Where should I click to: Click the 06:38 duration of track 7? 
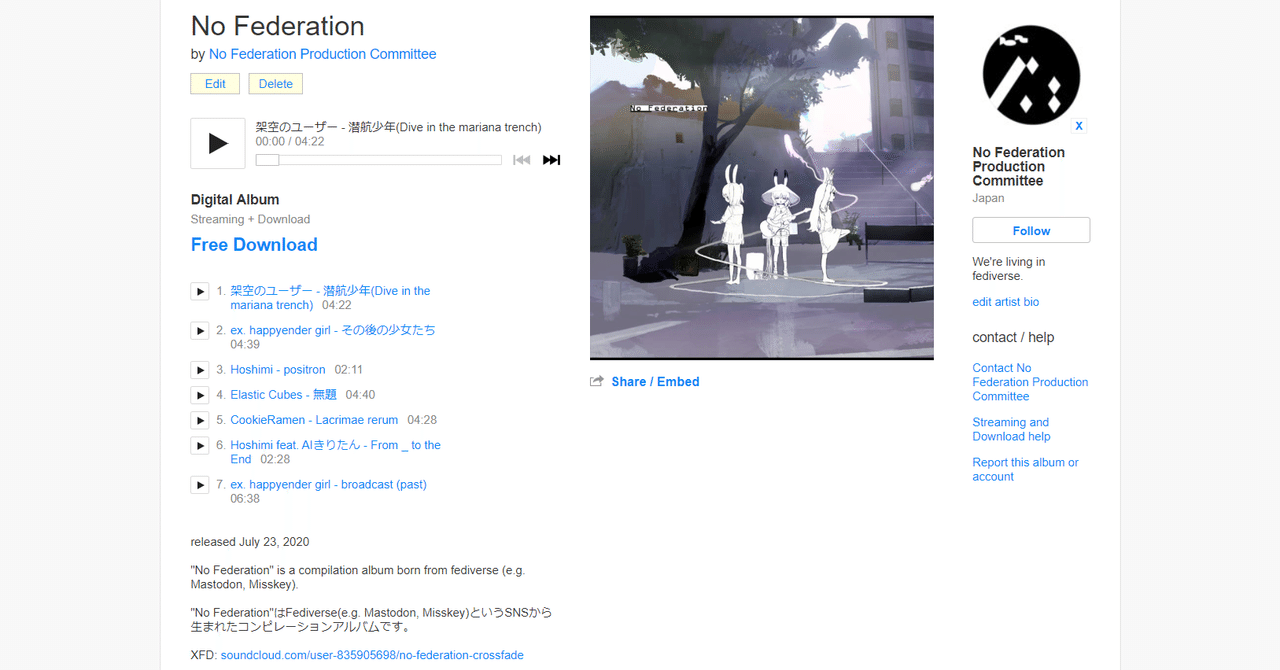click(x=245, y=499)
